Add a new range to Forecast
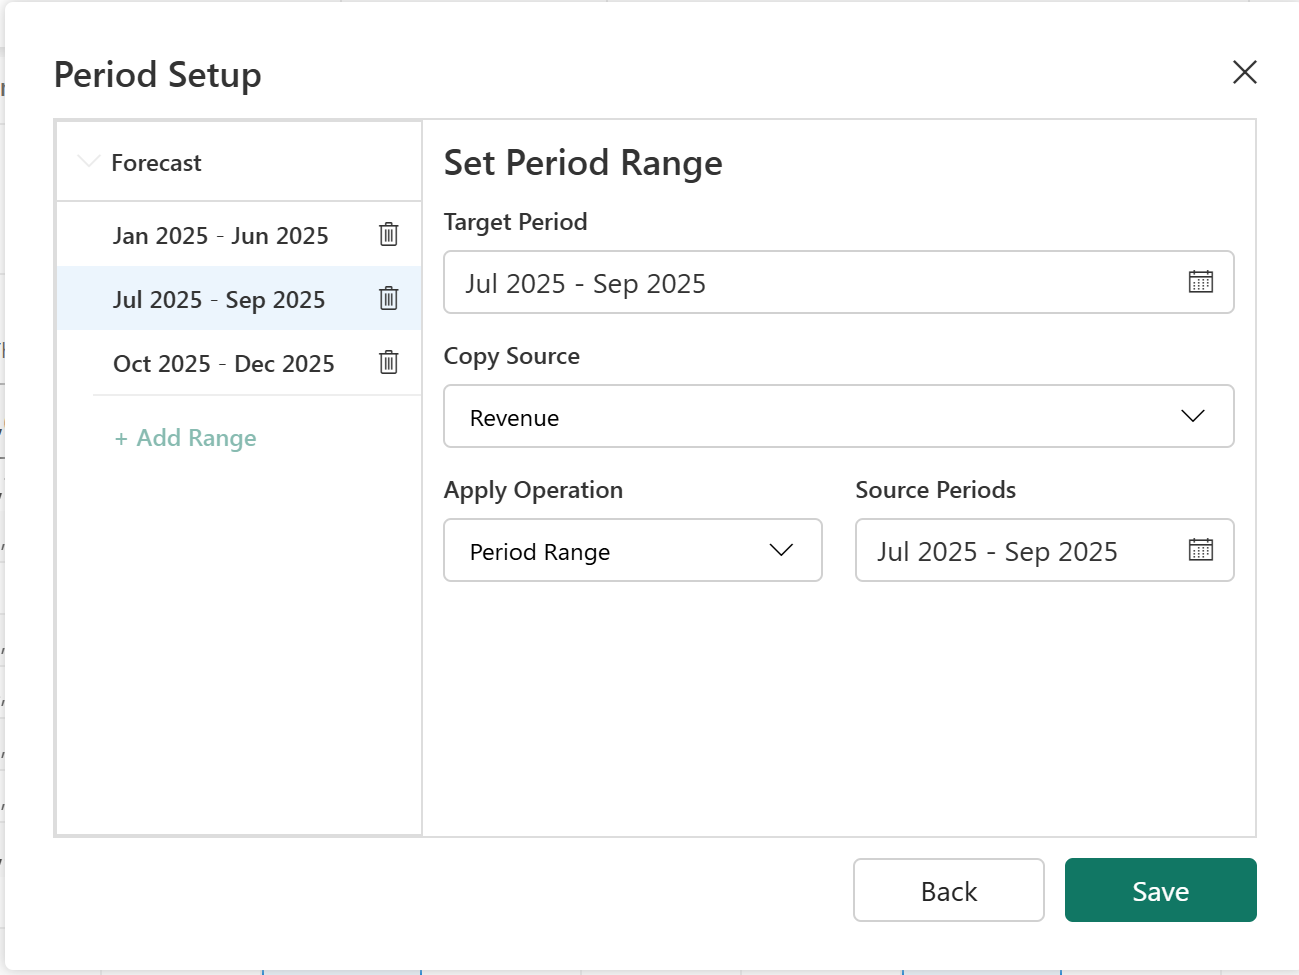The image size is (1299, 975). pyautogui.click(x=186, y=438)
